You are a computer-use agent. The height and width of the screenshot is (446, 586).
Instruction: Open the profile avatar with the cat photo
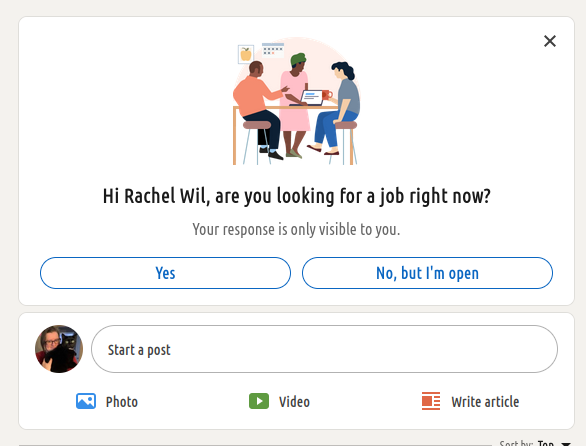pos(59,349)
